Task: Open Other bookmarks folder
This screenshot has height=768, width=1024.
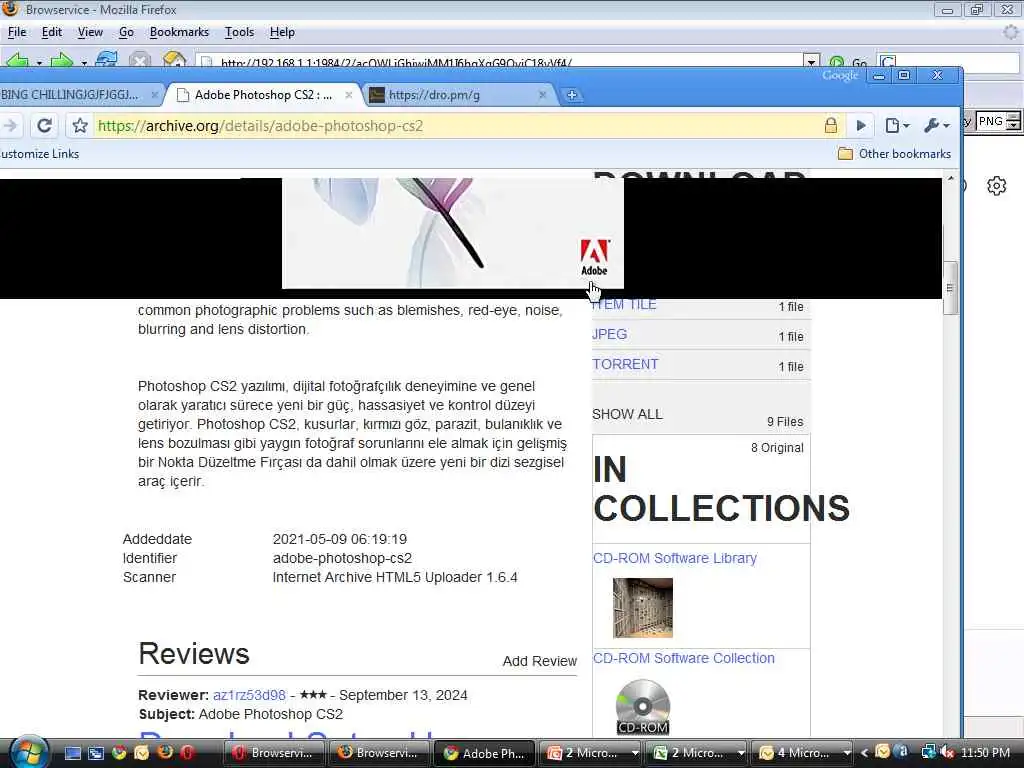Action: pyautogui.click(x=894, y=154)
